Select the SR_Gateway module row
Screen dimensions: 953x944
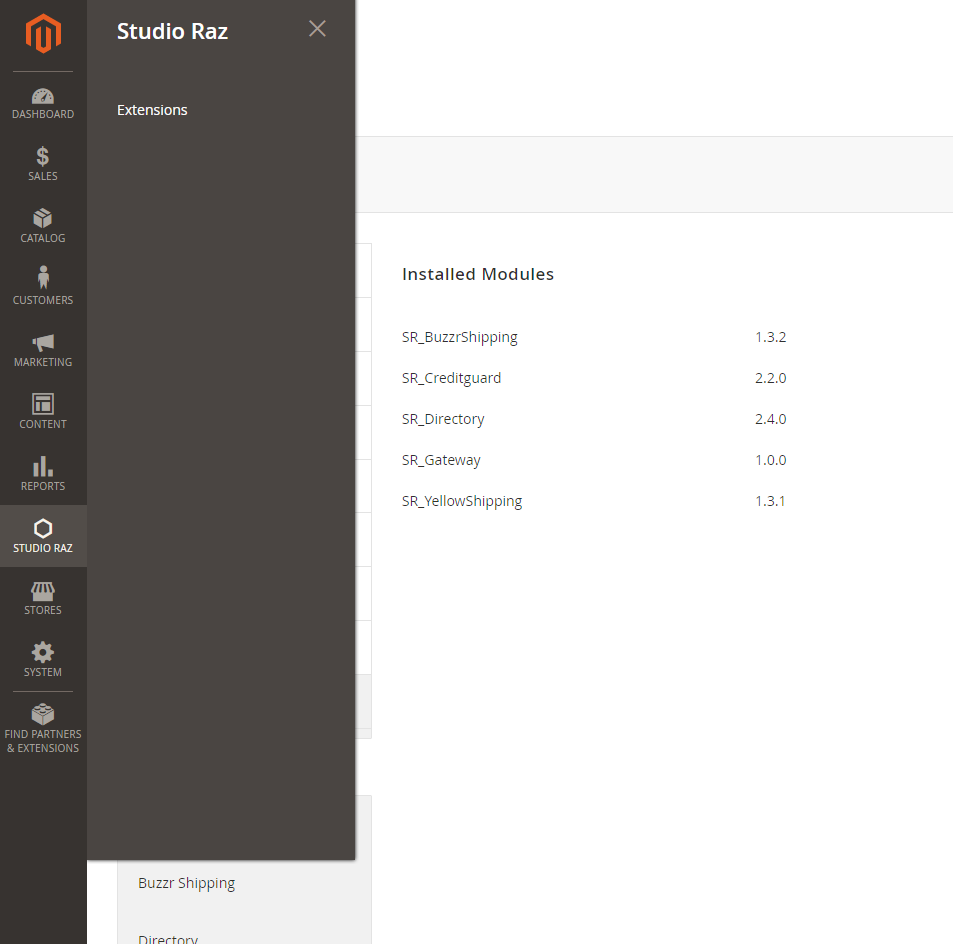tap(441, 460)
